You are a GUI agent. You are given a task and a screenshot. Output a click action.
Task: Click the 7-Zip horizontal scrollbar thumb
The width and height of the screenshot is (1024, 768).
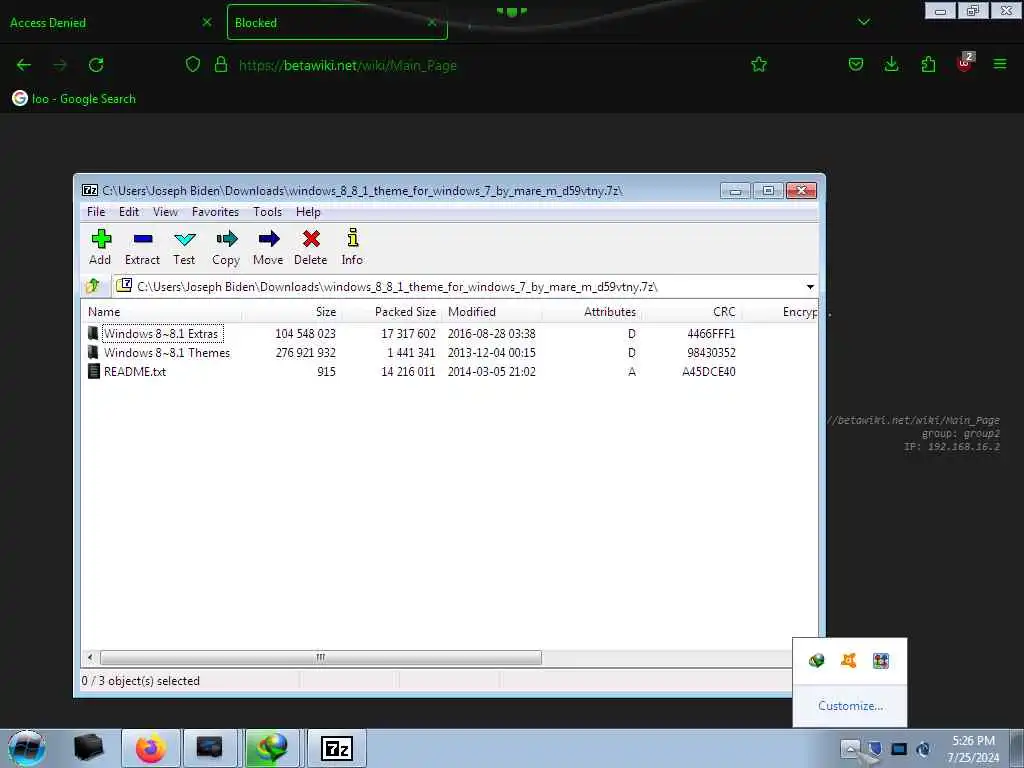[321, 658]
